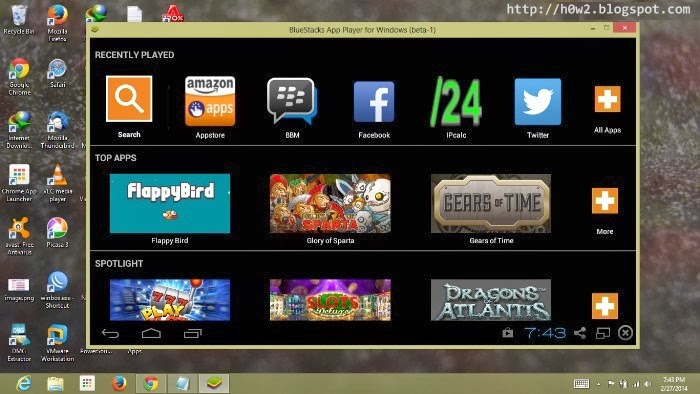The height and width of the screenshot is (394, 700).
Task: Open the Search app in BlueStacks
Action: point(129,99)
